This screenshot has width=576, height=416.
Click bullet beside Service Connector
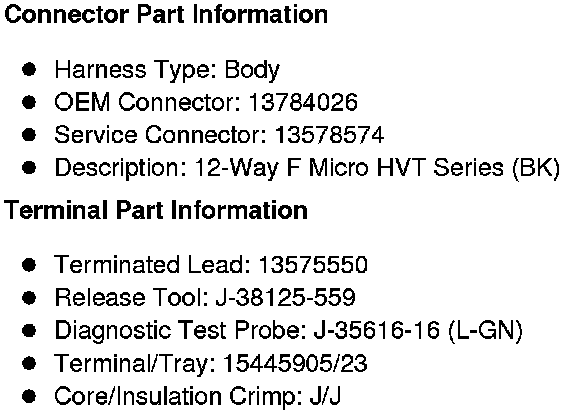(x=29, y=135)
